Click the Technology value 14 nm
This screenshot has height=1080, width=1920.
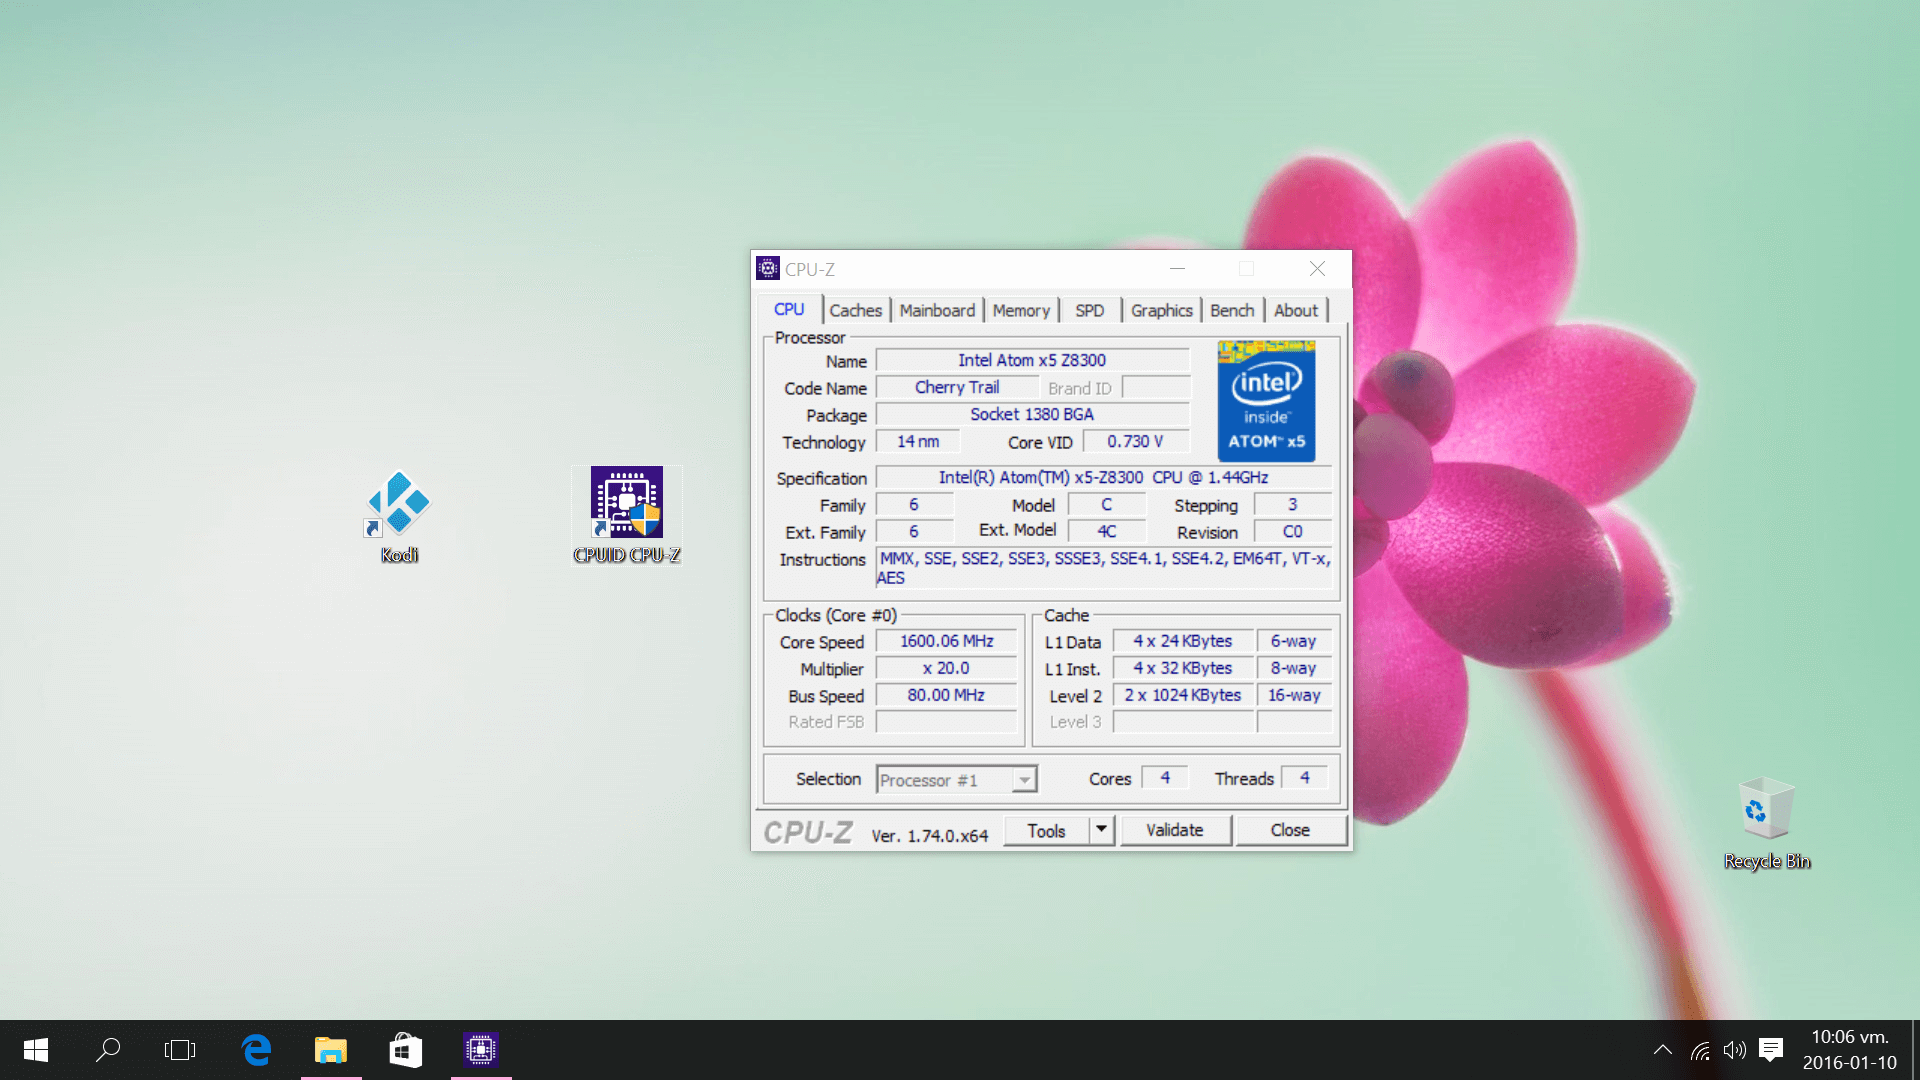pyautogui.click(x=918, y=441)
